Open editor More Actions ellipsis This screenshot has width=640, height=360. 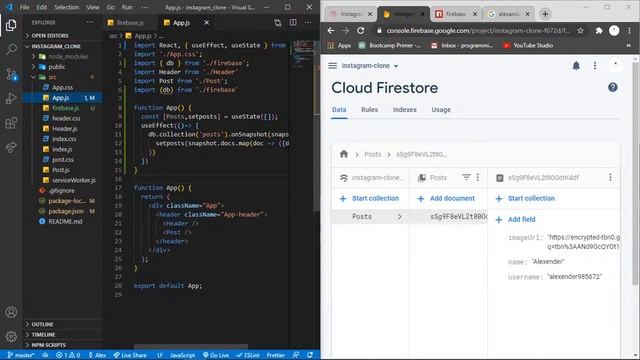[x=308, y=22]
